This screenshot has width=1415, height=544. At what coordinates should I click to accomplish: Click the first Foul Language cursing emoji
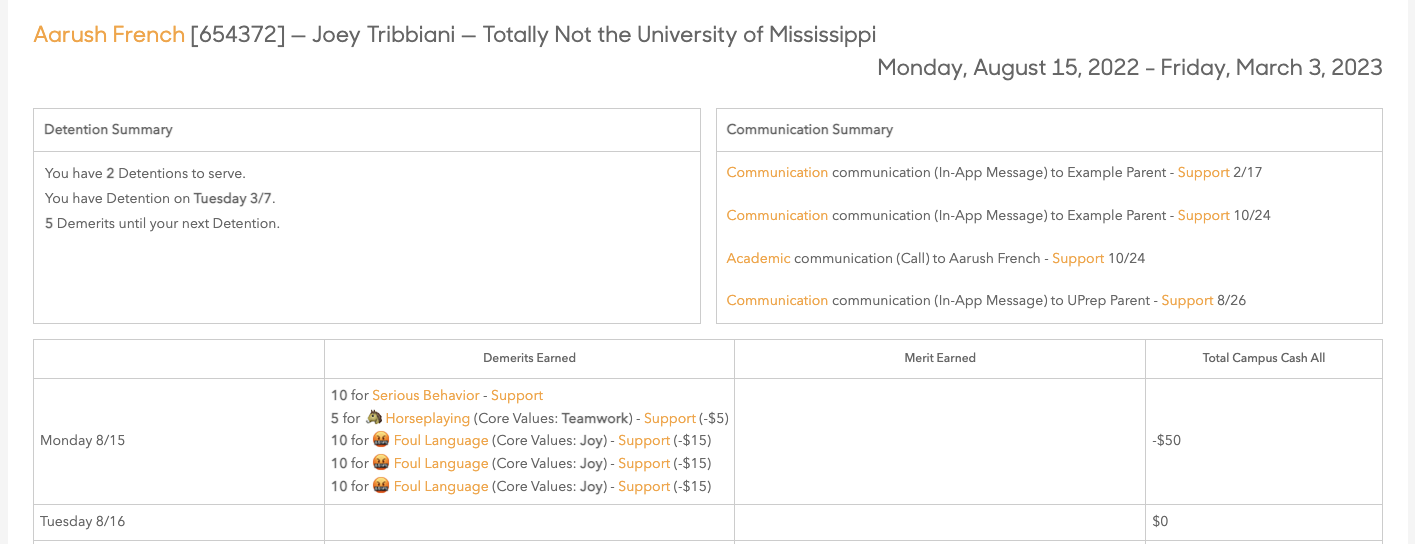pos(381,440)
